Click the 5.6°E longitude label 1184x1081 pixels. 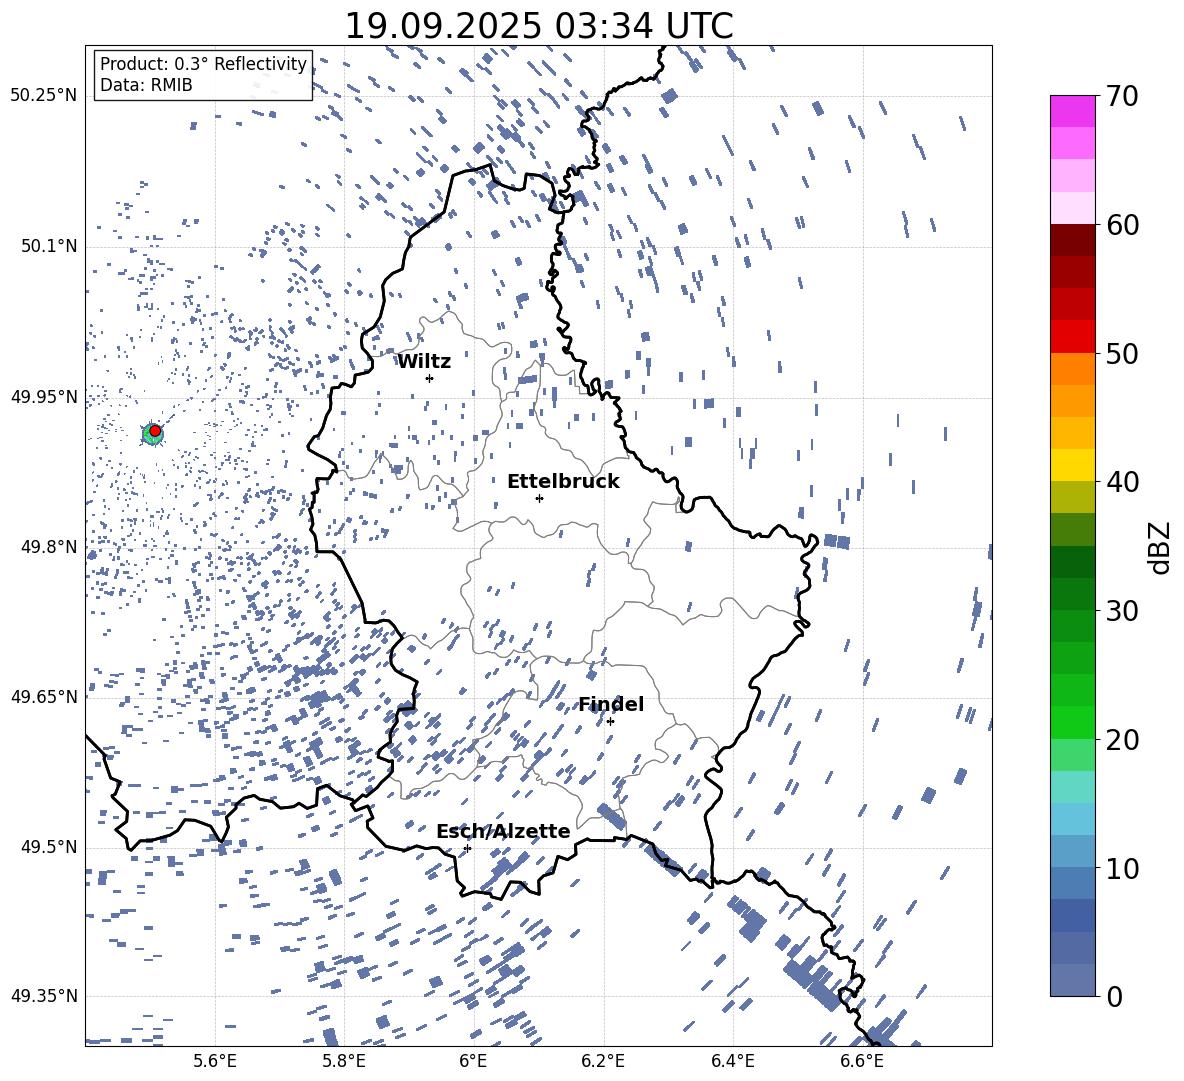215,1062
